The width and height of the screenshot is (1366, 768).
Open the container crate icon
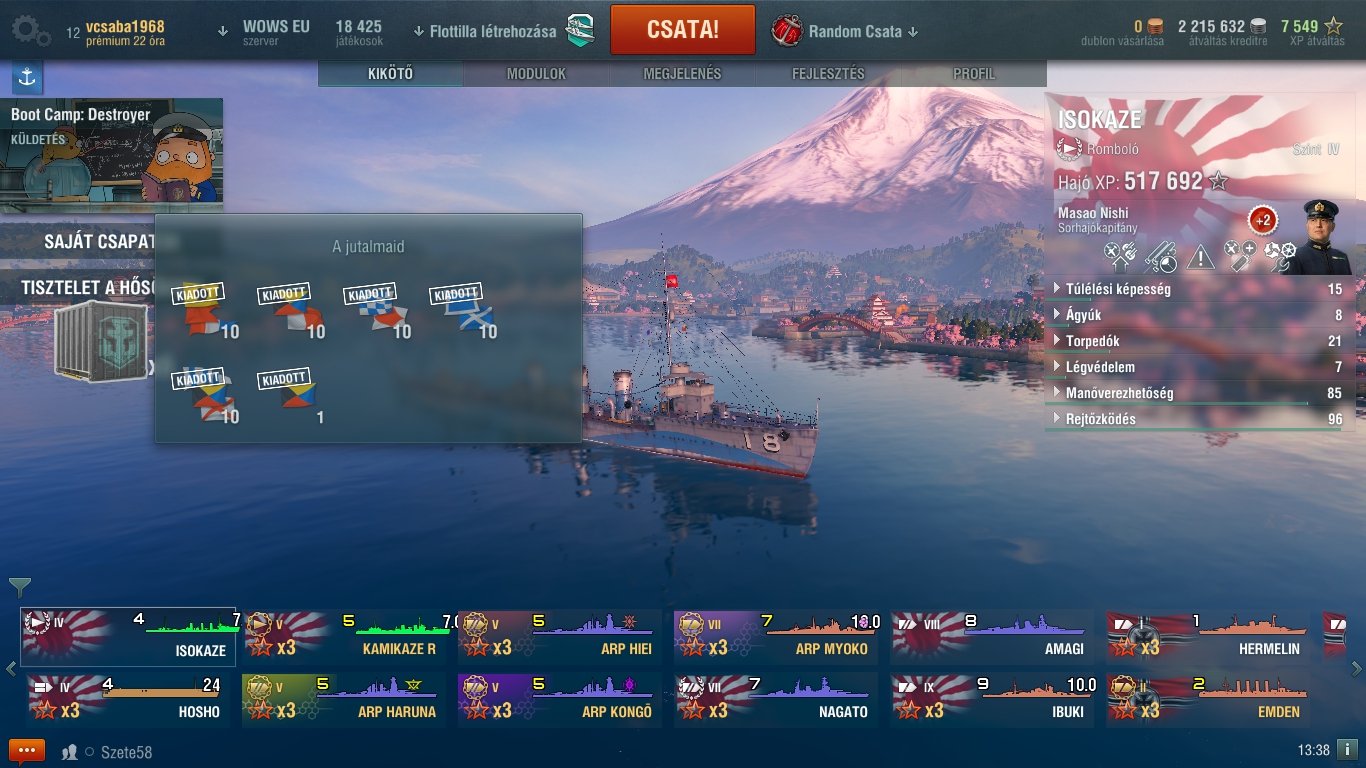coord(101,341)
